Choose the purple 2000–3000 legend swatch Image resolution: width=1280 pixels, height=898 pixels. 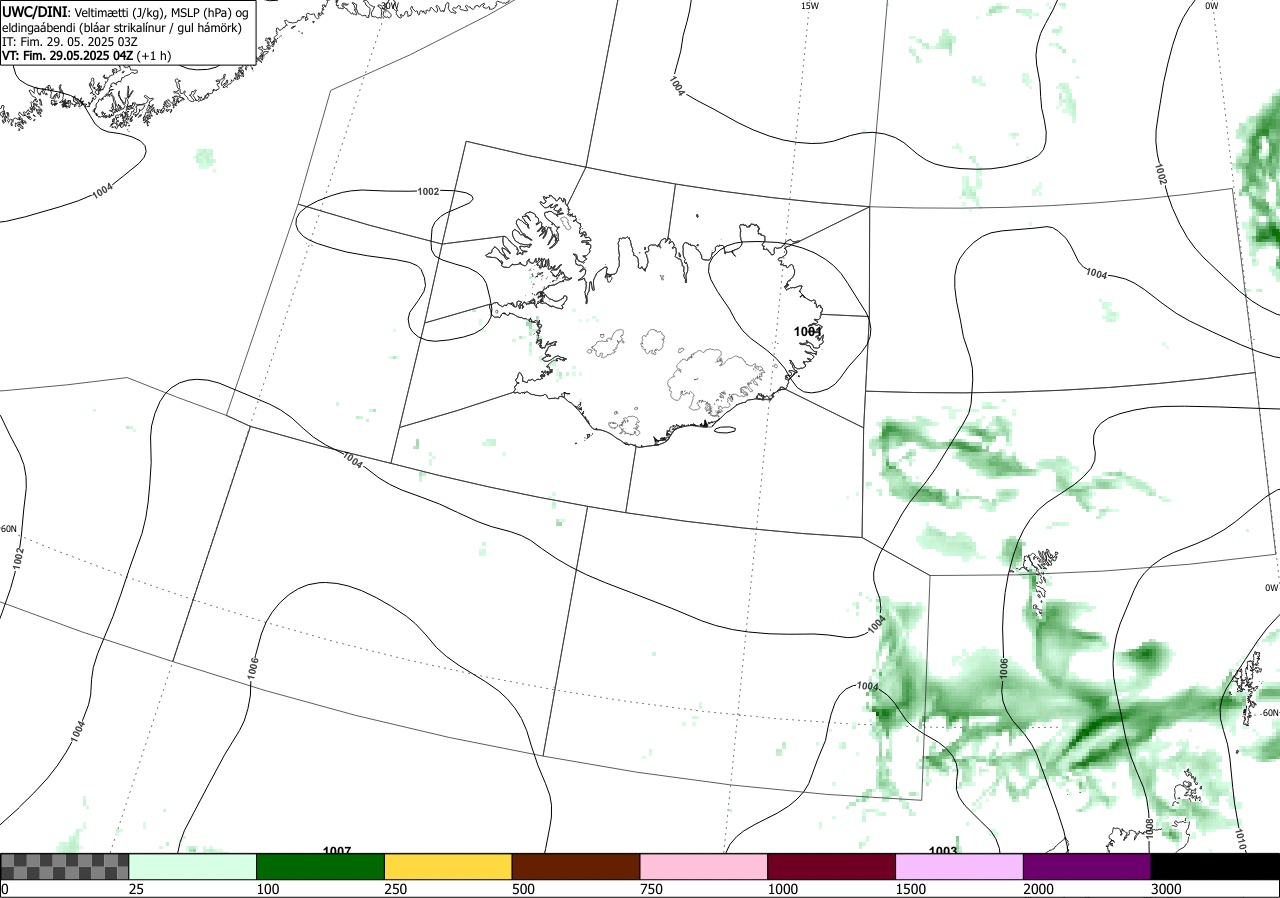coord(1087,866)
